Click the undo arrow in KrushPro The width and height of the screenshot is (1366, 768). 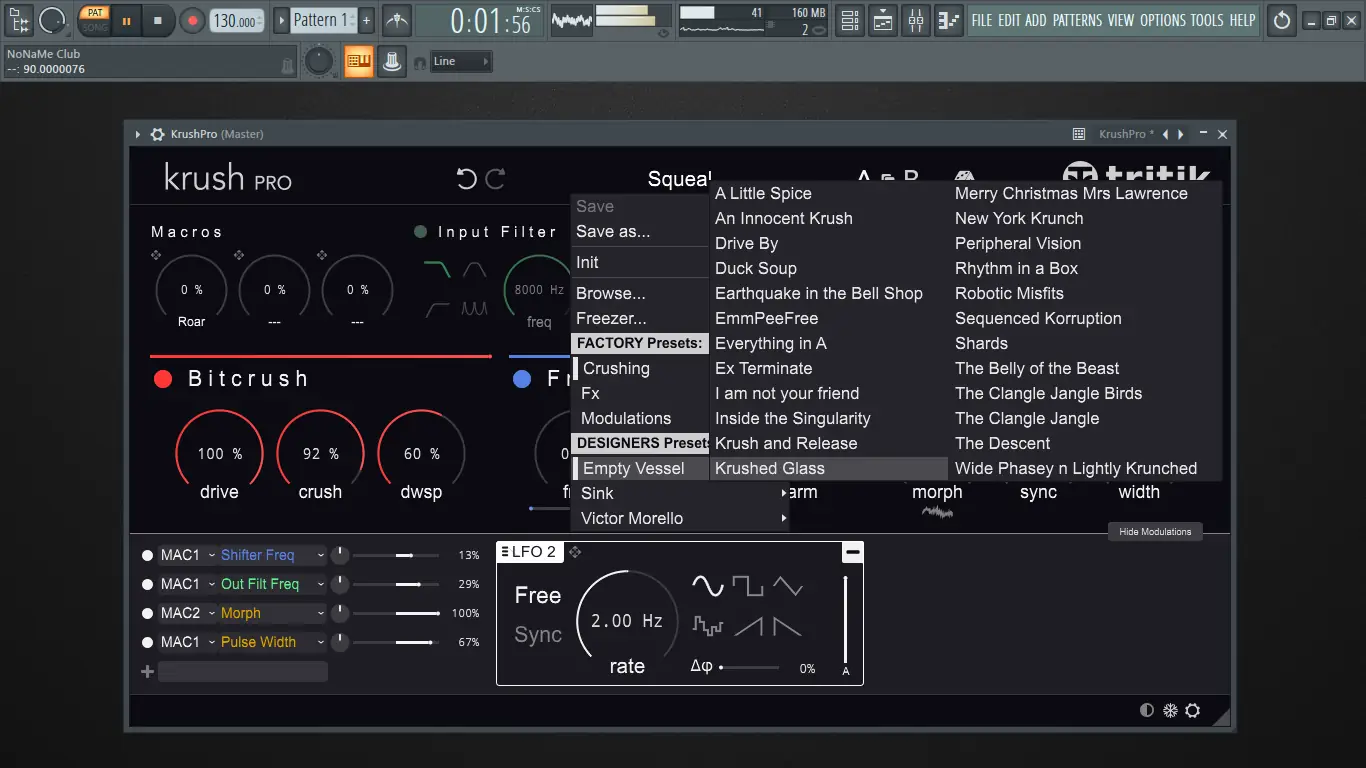pos(467,179)
